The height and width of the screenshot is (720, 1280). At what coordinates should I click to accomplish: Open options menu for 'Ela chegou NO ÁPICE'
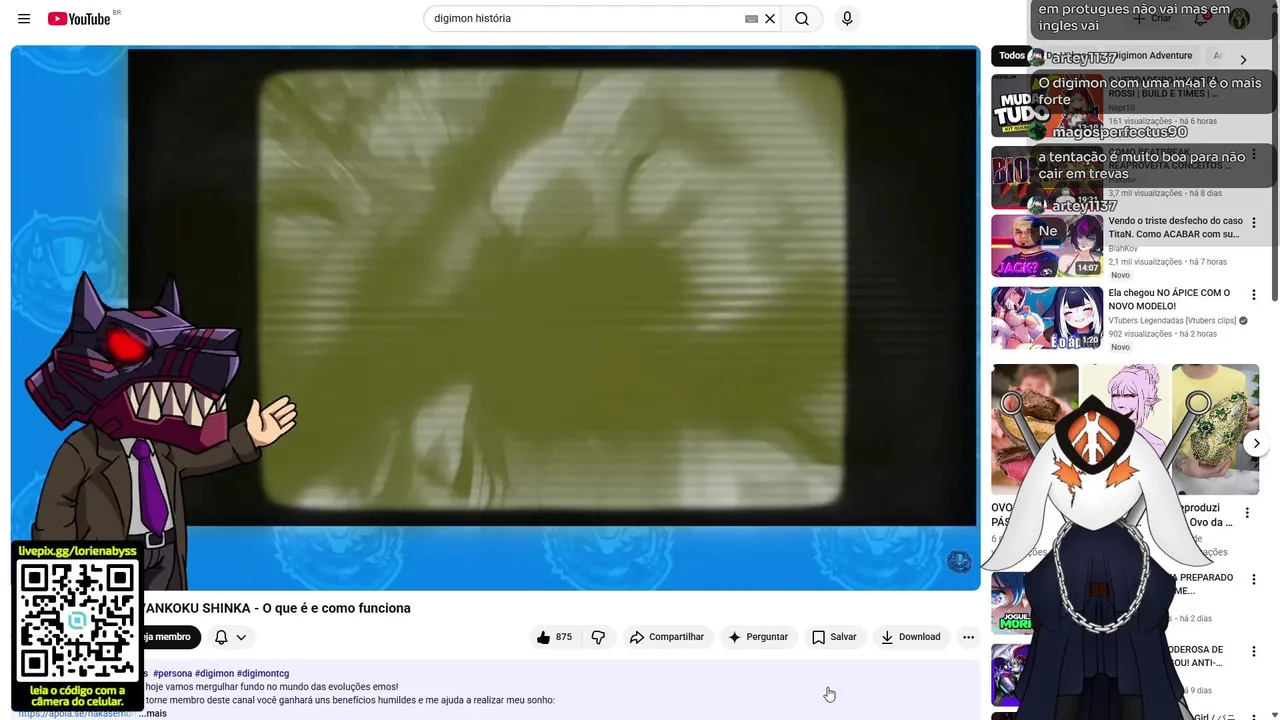pos(1254,295)
